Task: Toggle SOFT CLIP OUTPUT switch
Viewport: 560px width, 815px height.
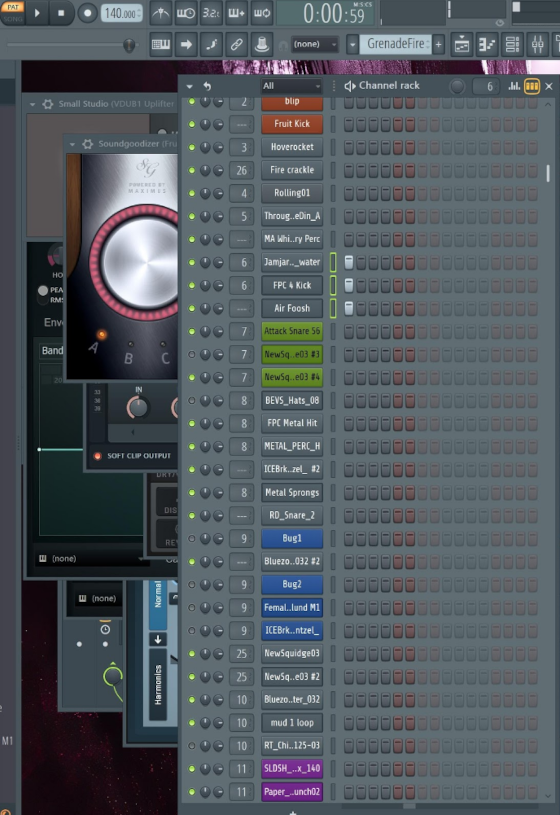Action: pos(97,456)
